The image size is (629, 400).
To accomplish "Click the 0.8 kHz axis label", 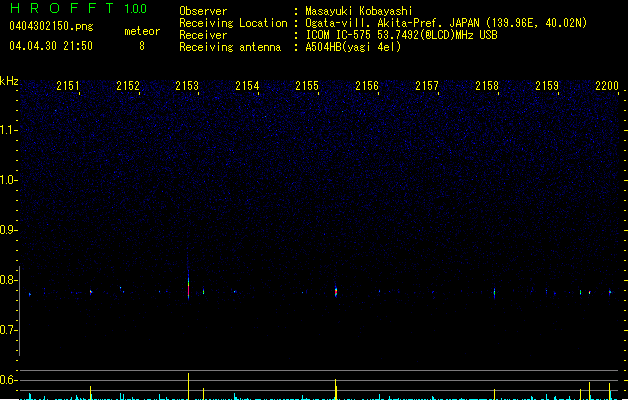I will pyautogui.click(x=8, y=280).
